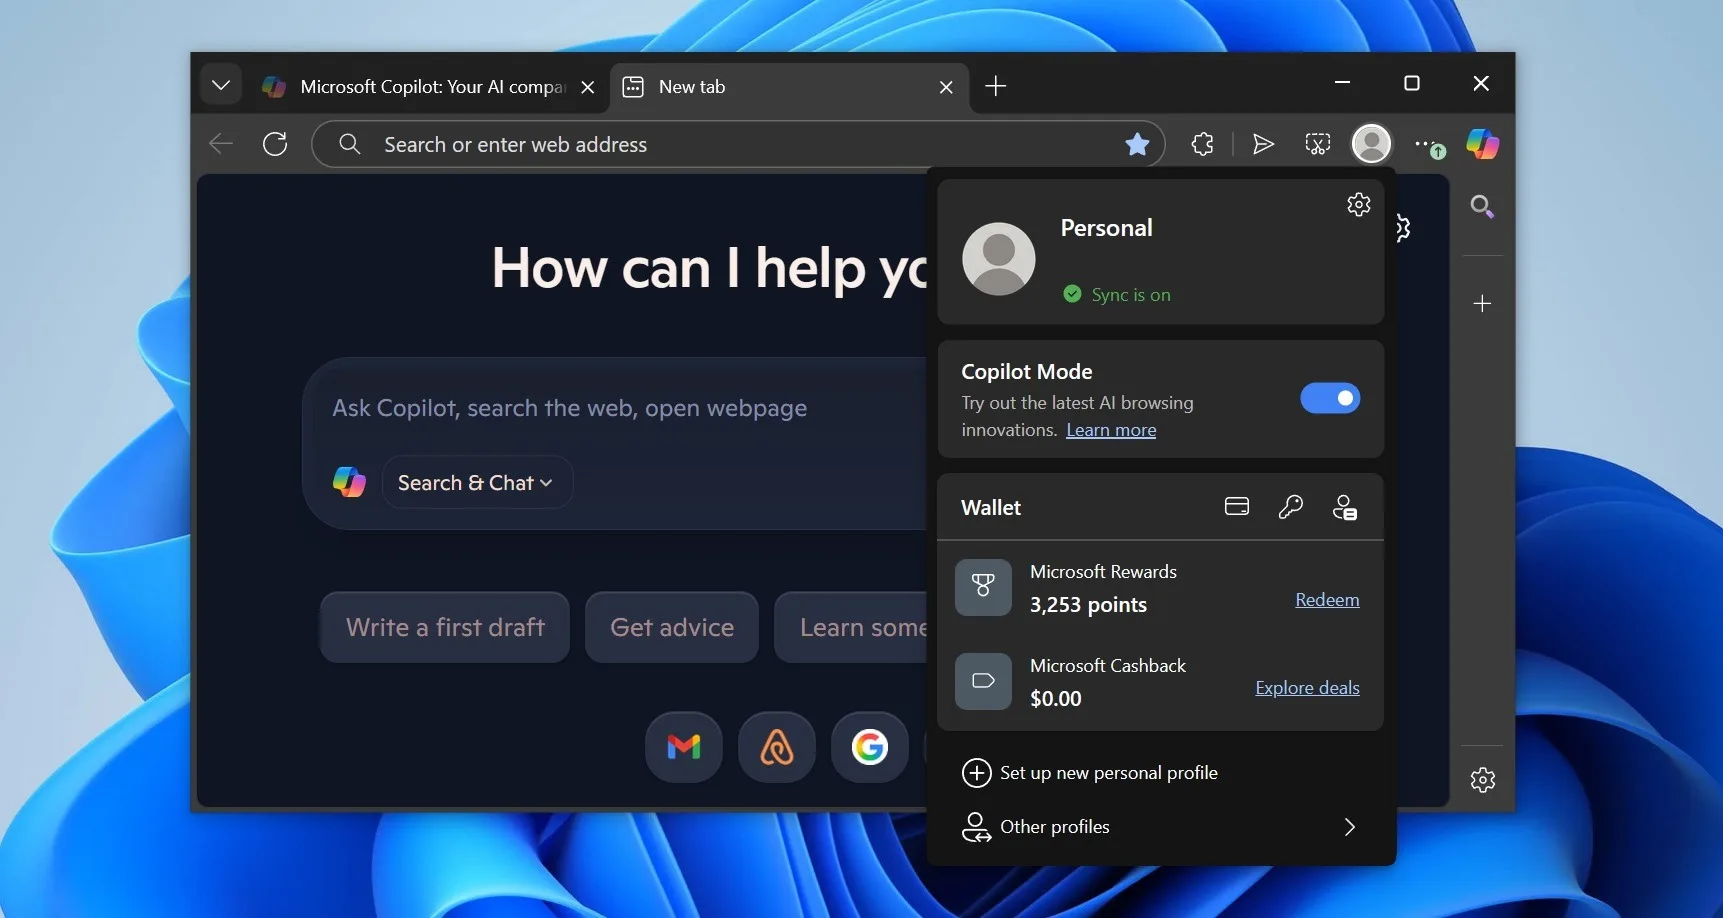Click the Gmail shortcut icon

(x=684, y=747)
